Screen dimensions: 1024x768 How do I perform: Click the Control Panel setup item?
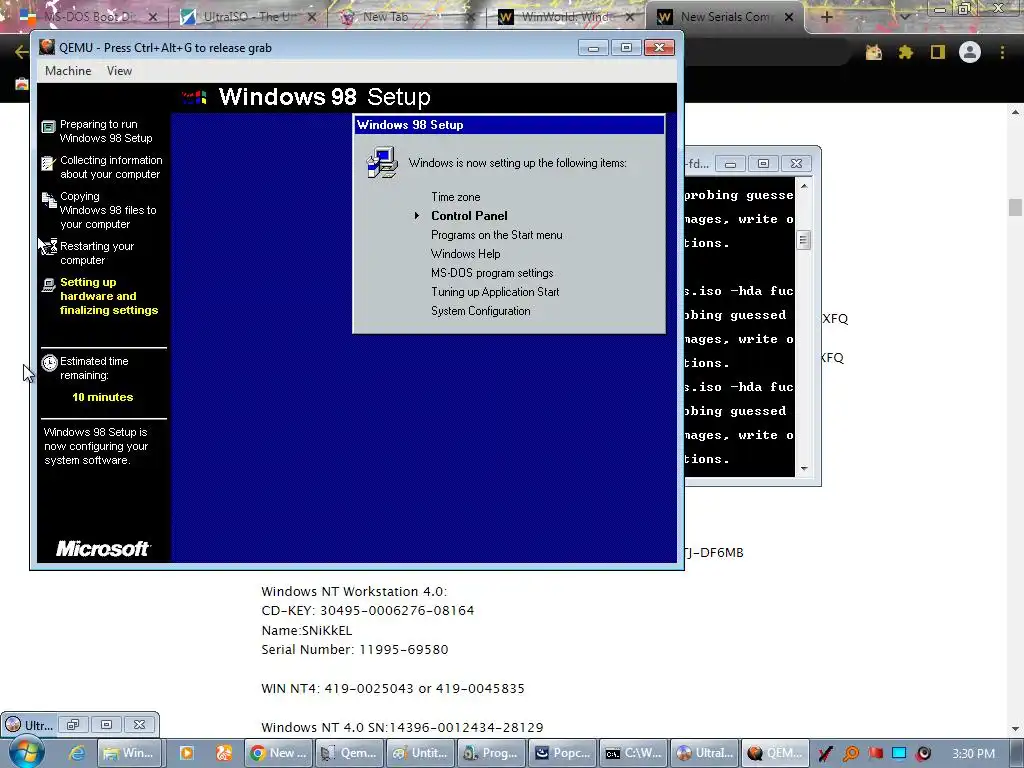469,216
